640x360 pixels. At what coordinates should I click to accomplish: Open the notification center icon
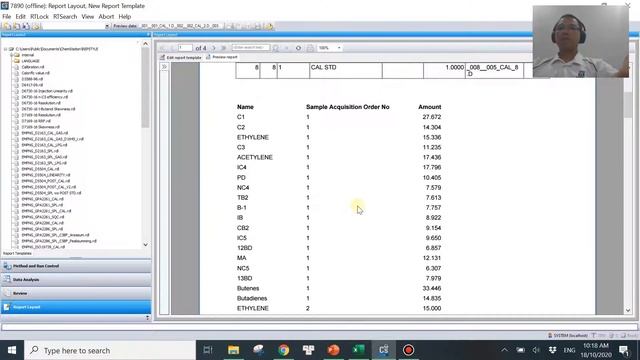pyautogui.click(x=624, y=350)
